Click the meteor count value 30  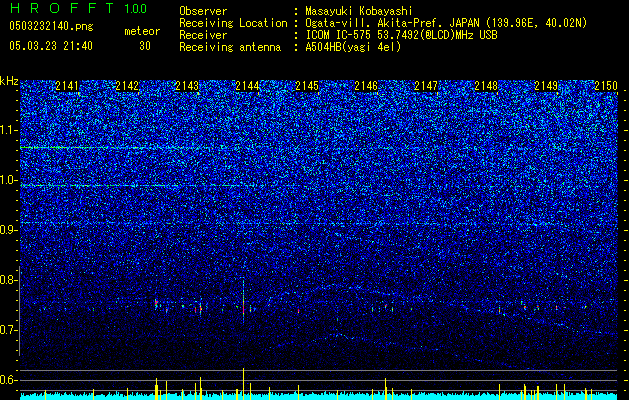coord(145,46)
